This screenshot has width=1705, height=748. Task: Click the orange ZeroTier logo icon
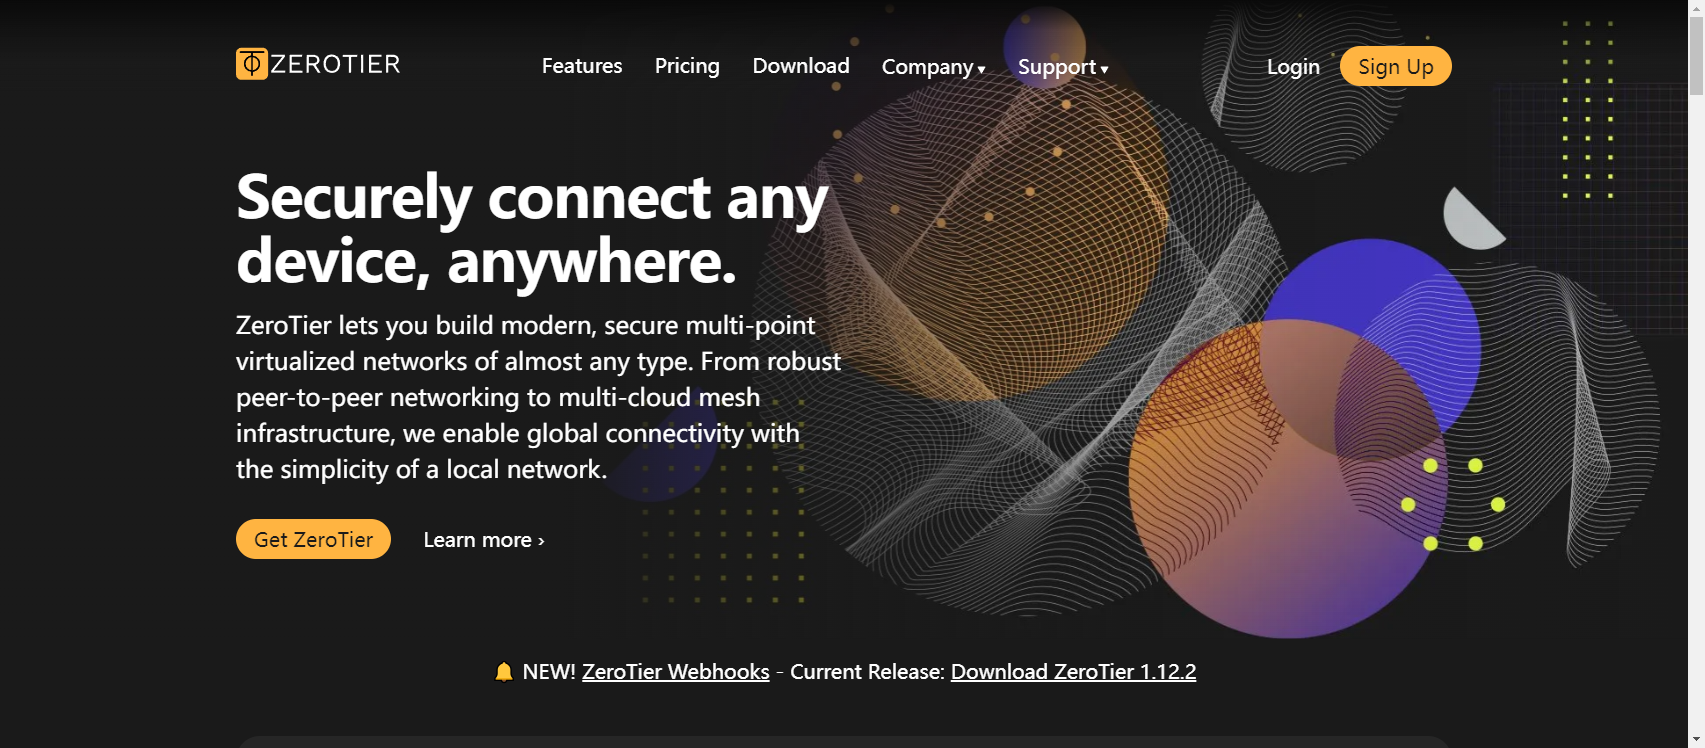point(252,64)
